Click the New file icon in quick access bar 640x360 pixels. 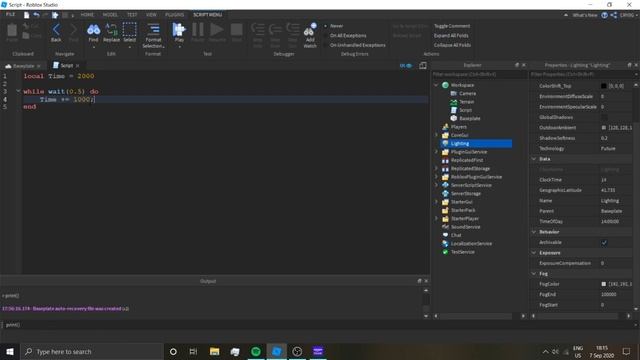coord(27,15)
